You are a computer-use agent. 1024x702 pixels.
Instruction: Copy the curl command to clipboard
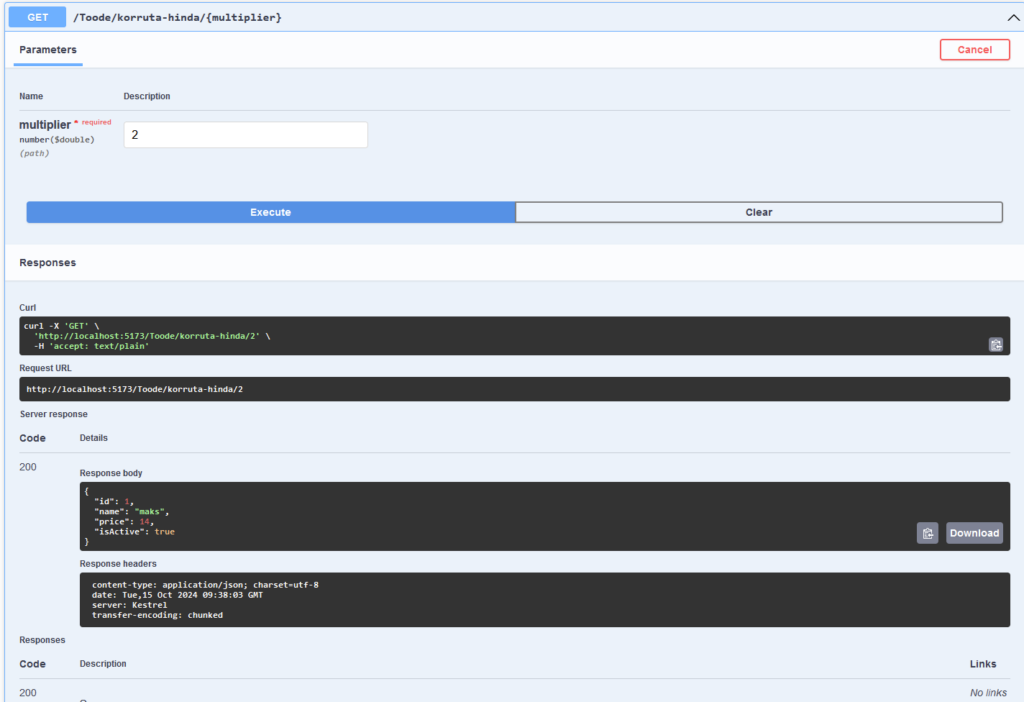995,345
